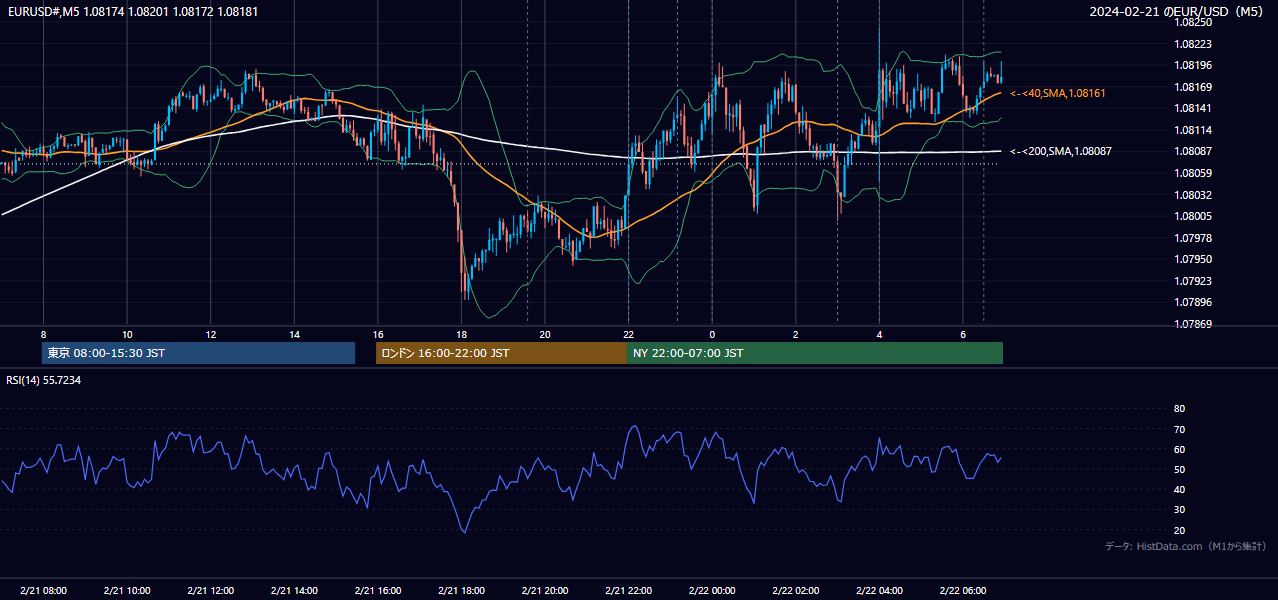Click the hour 22 tick label under price chart

pos(628,334)
